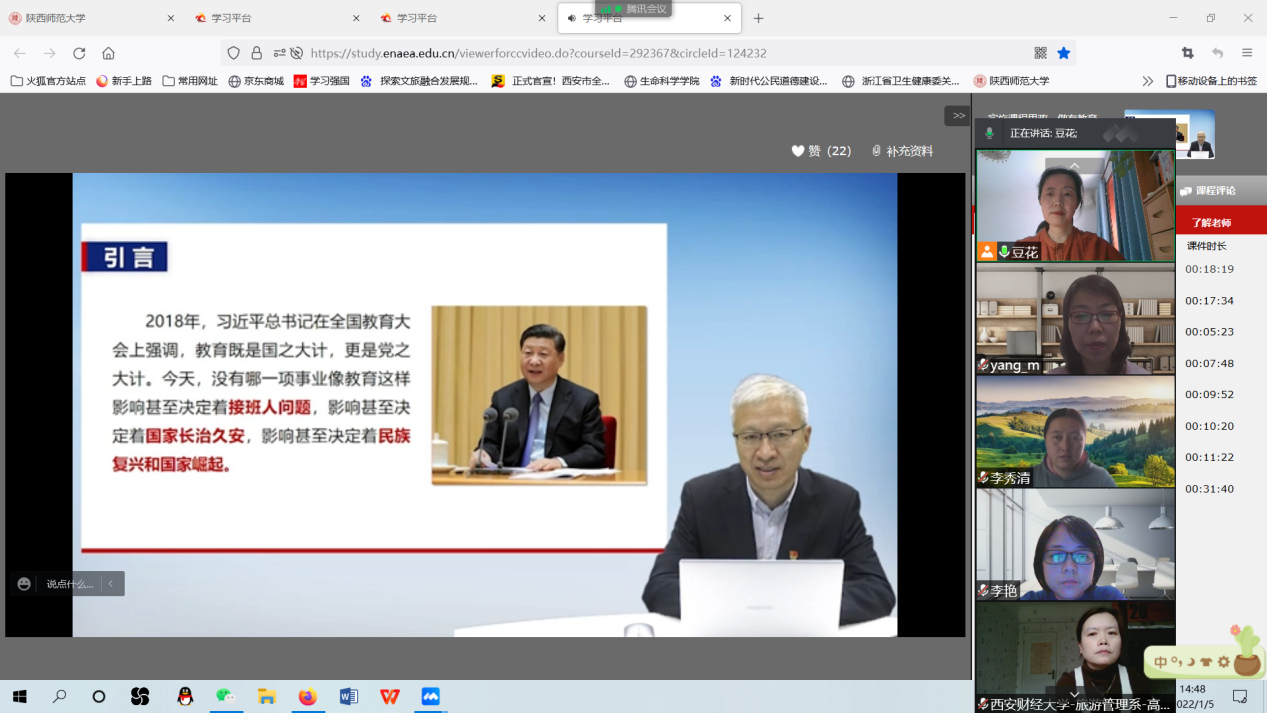Open the 正式官宣！西安市全 bookmark

(x=551, y=81)
